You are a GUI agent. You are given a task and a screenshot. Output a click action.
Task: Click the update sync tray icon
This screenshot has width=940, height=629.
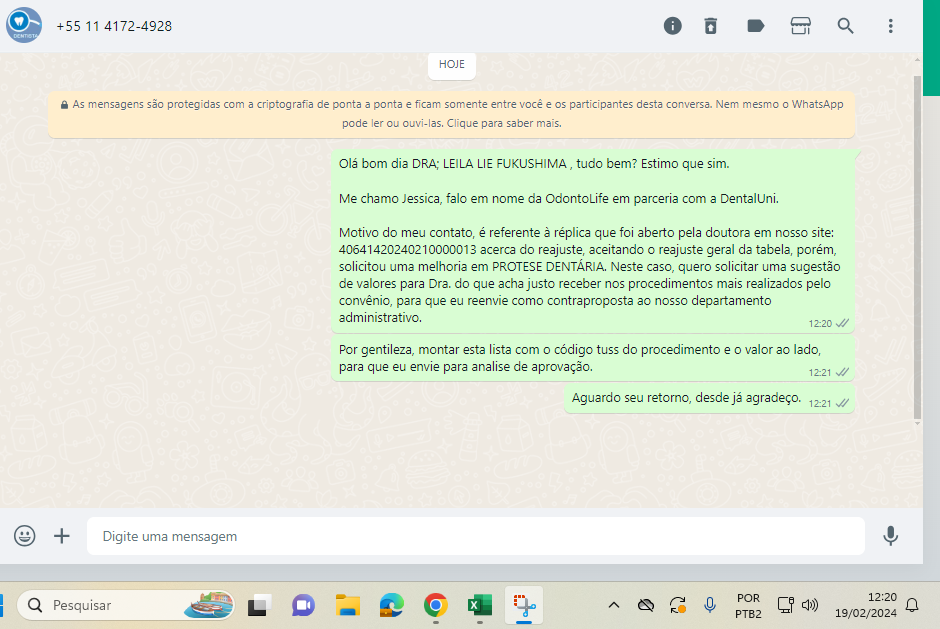(x=678, y=606)
